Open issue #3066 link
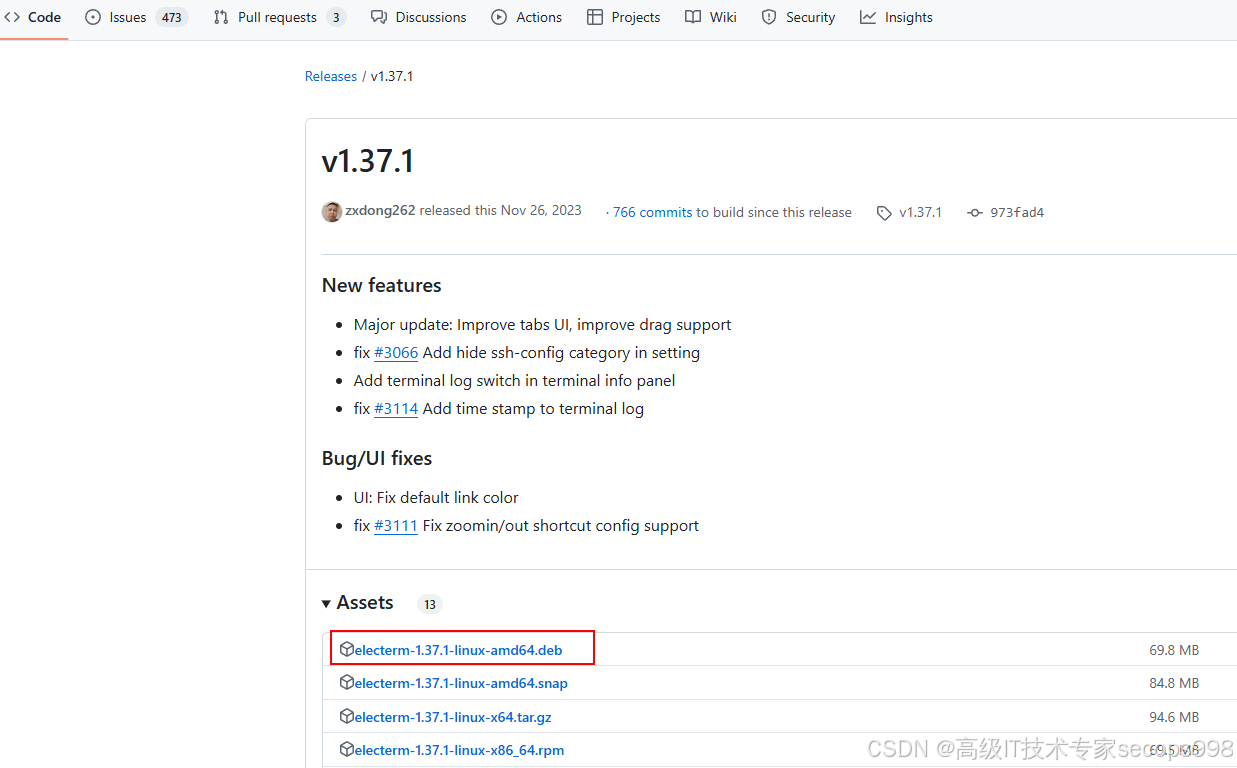 click(x=396, y=353)
